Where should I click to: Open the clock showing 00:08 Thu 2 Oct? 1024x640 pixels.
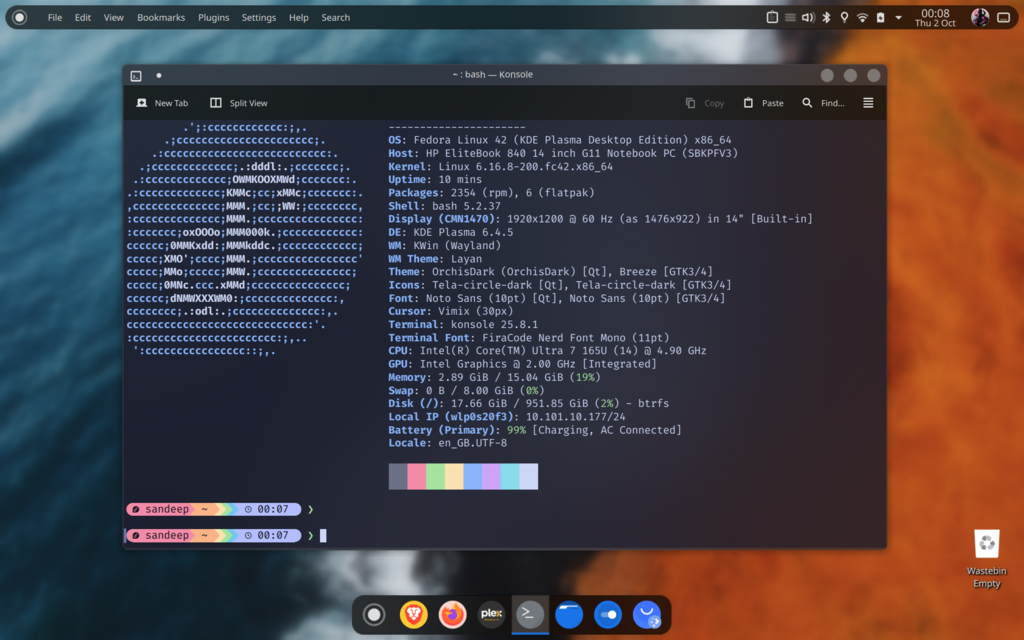point(935,18)
